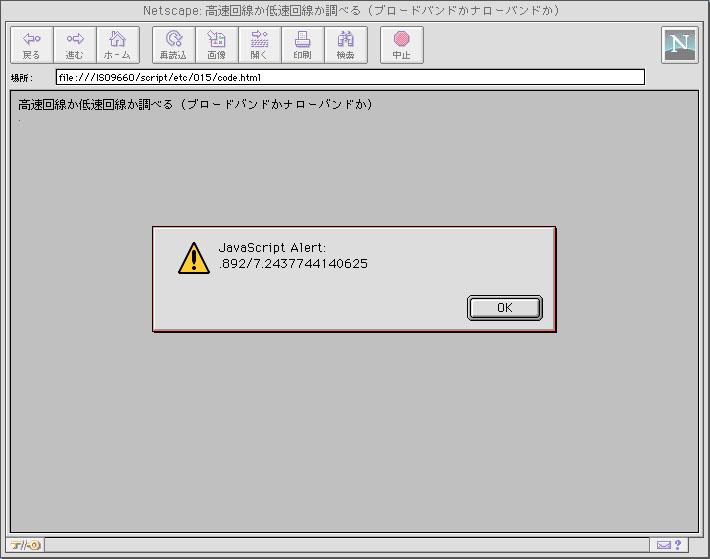
Task: Print the page using 印刷 icon
Action: [x=303, y=45]
